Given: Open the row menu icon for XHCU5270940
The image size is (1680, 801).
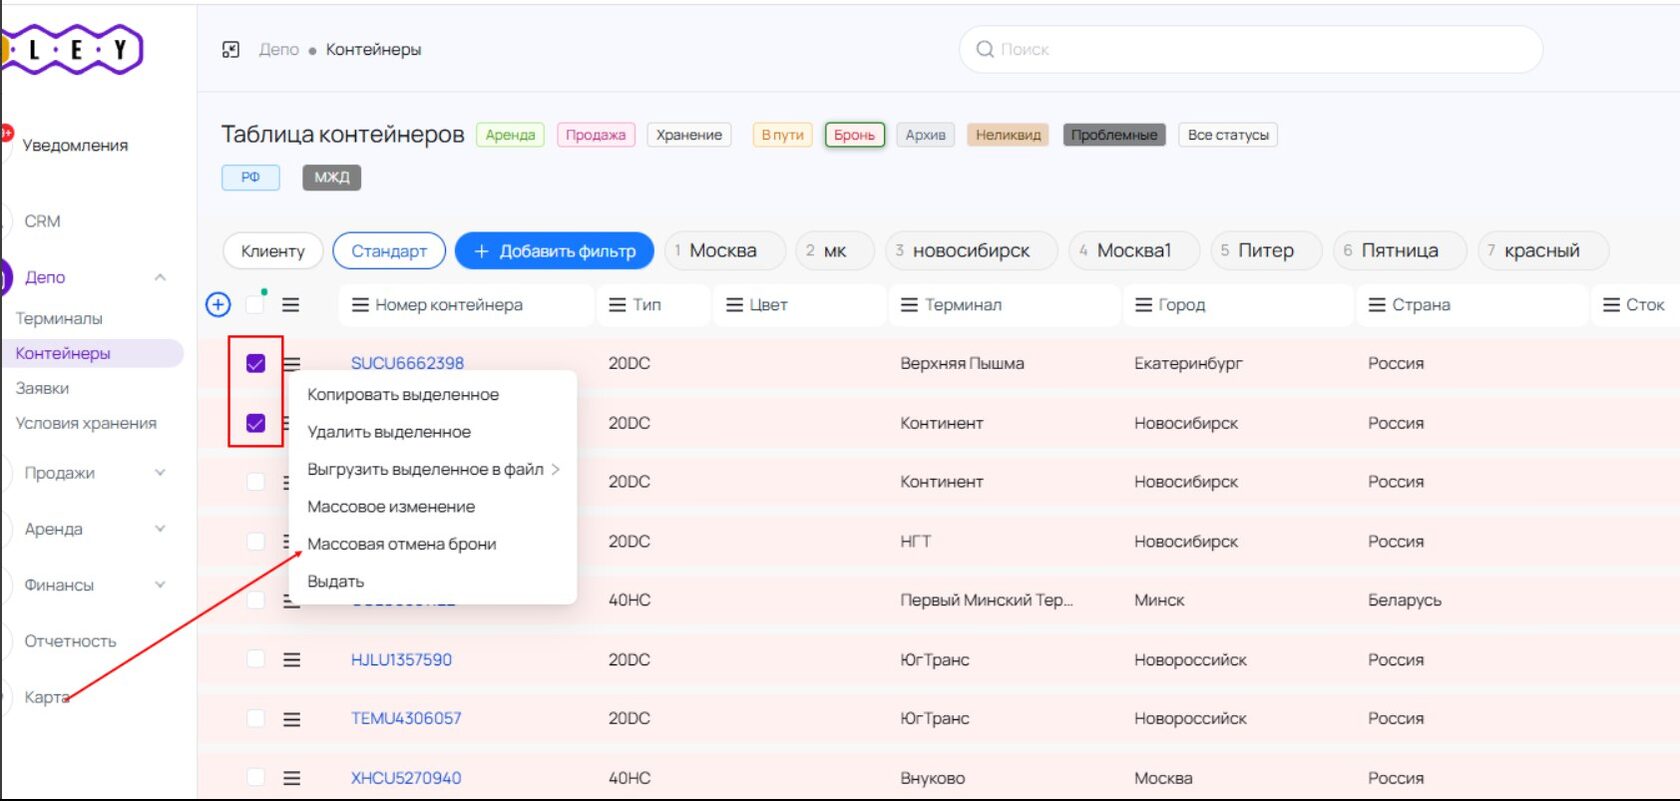Looking at the screenshot, I should [x=292, y=778].
